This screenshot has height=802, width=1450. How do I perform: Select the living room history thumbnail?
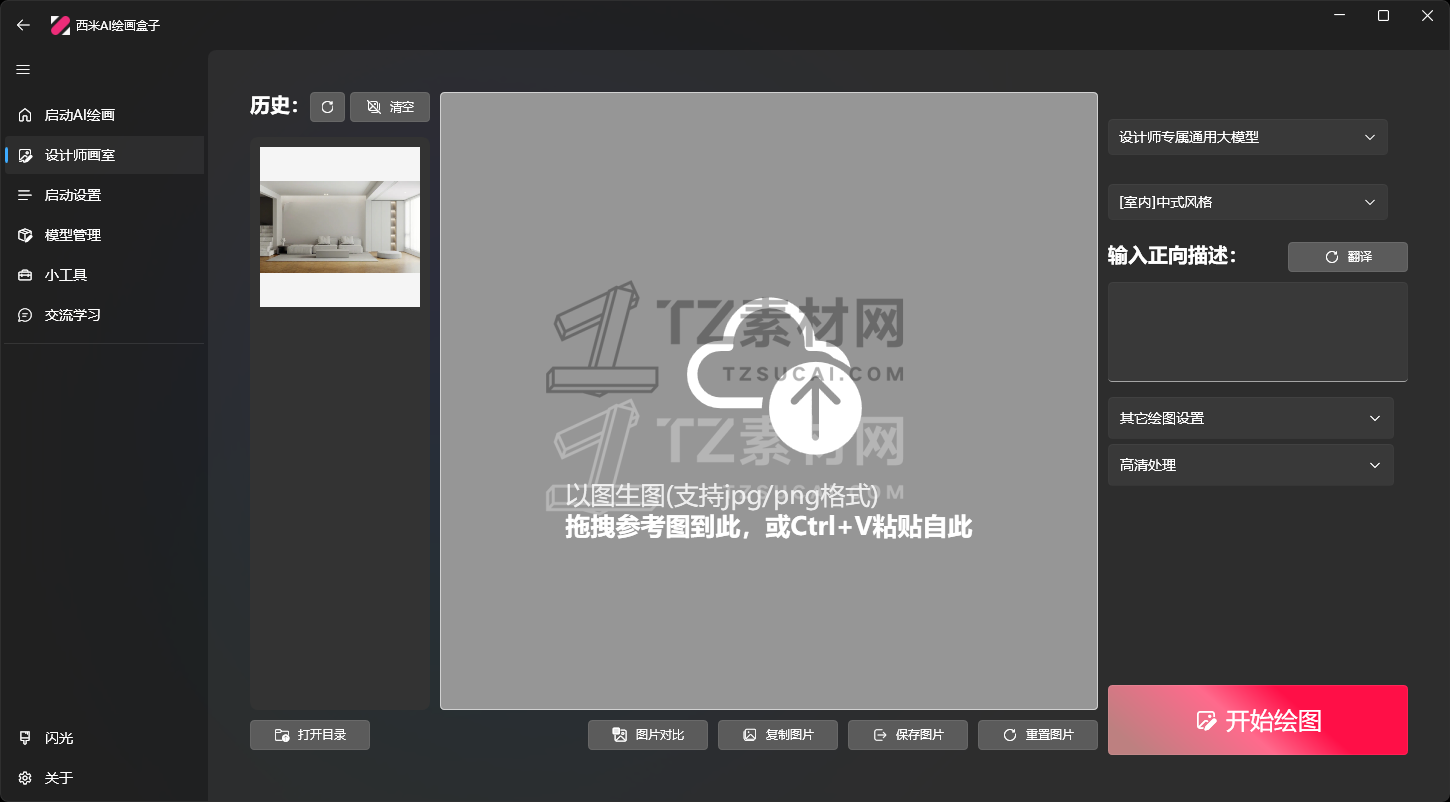(340, 227)
